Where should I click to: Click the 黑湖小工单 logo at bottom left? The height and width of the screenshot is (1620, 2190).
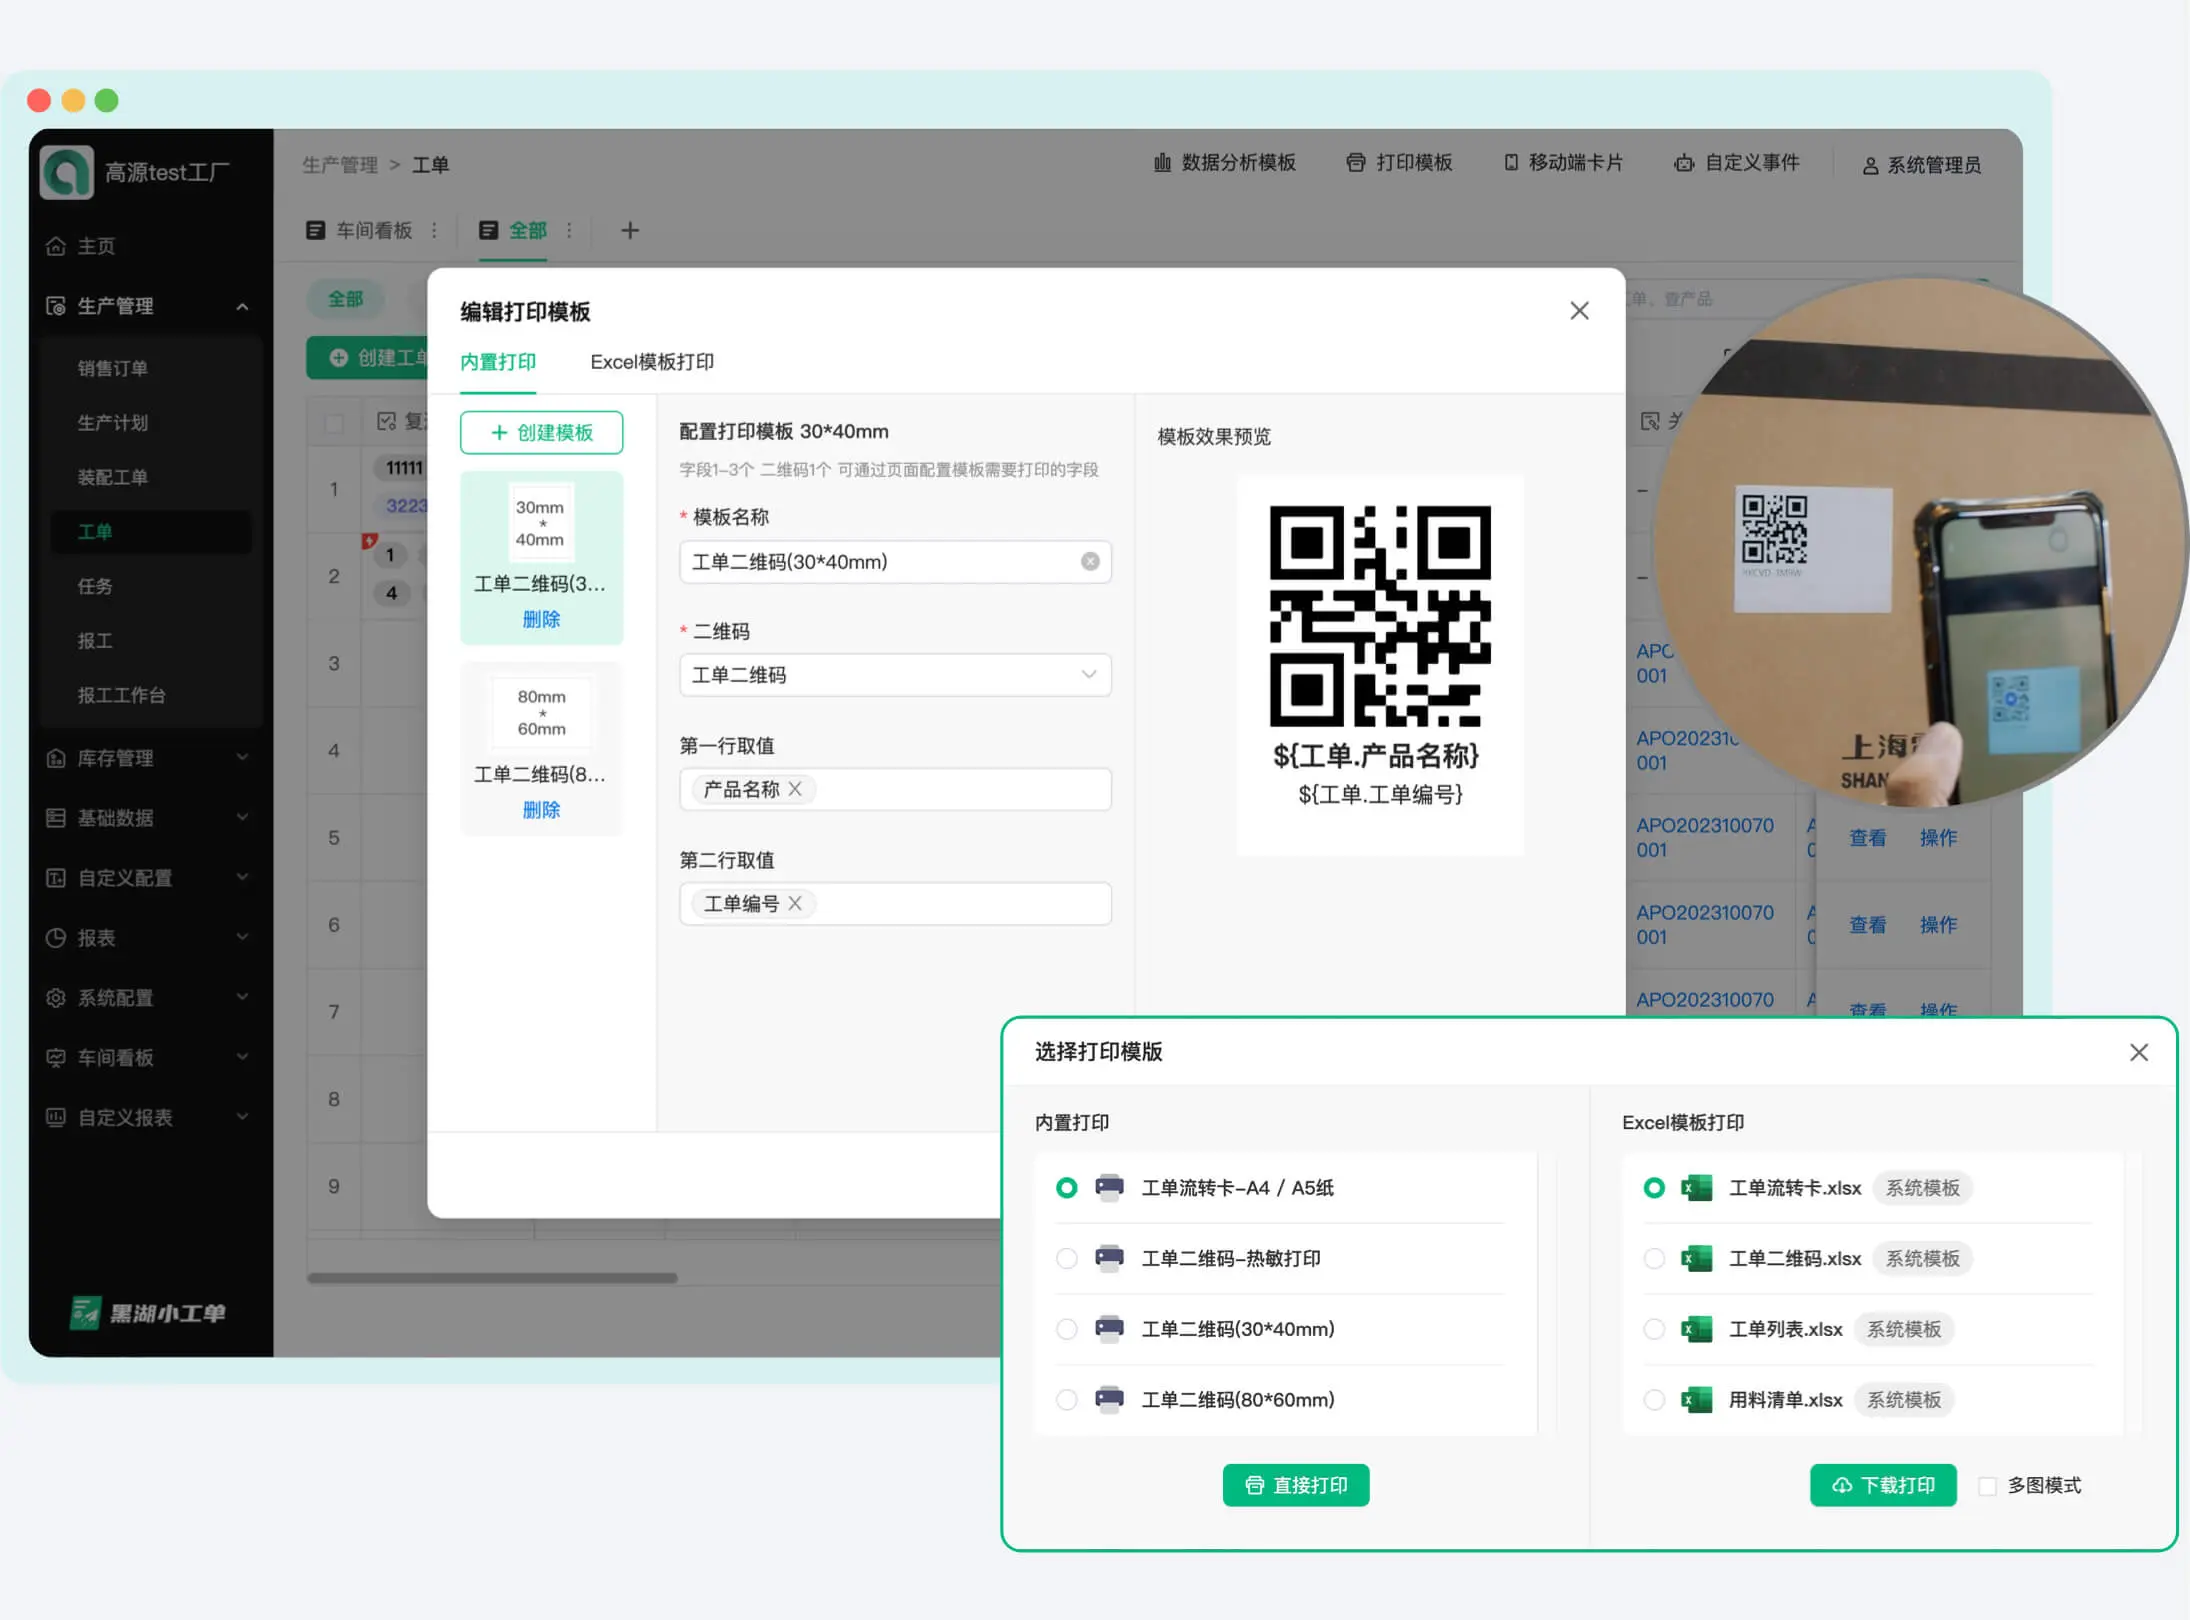pyautogui.click(x=148, y=1312)
